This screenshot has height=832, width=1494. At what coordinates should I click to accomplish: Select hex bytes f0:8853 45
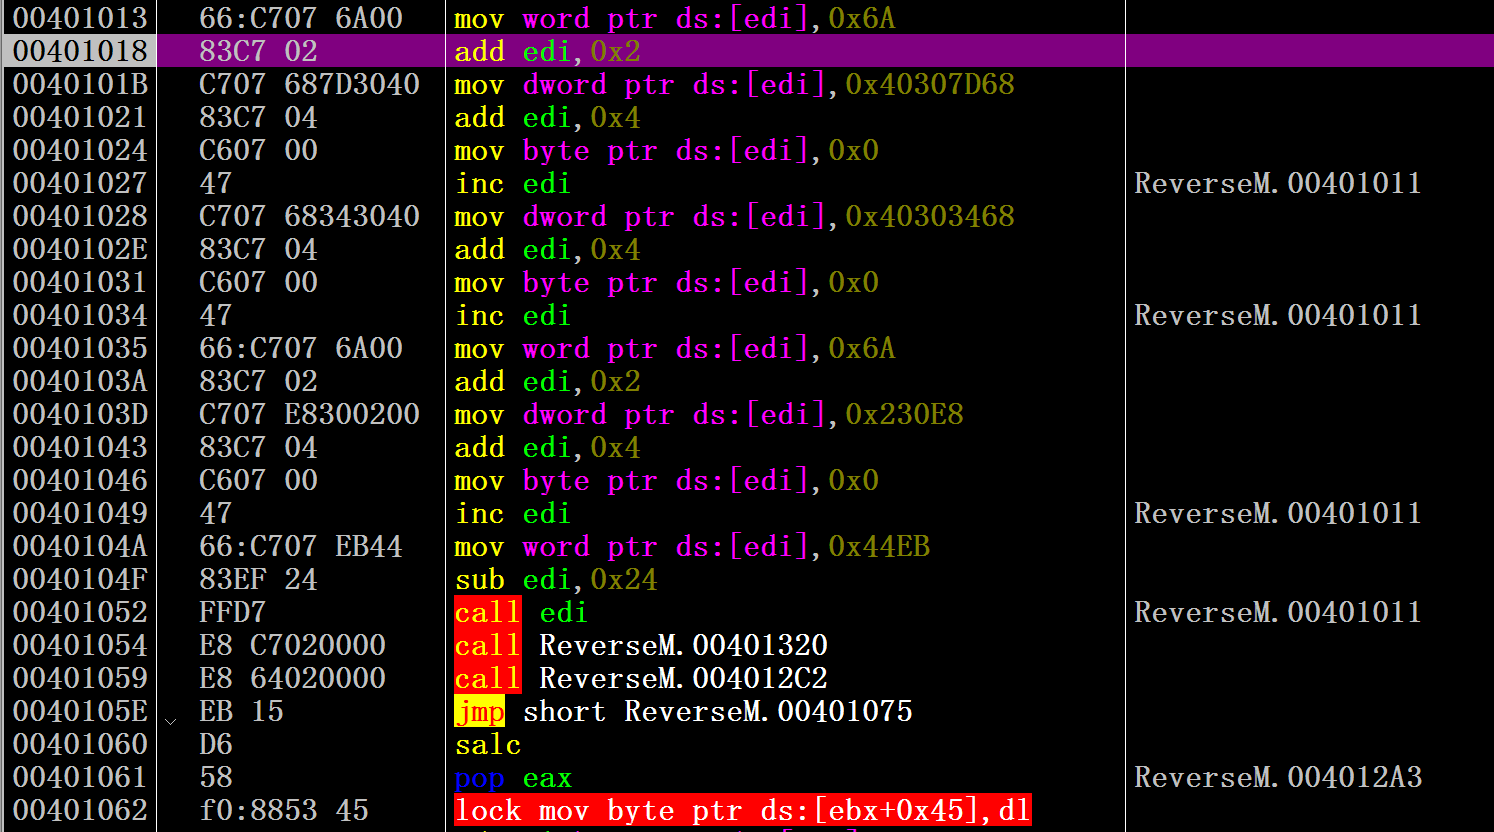tap(284, 810)
